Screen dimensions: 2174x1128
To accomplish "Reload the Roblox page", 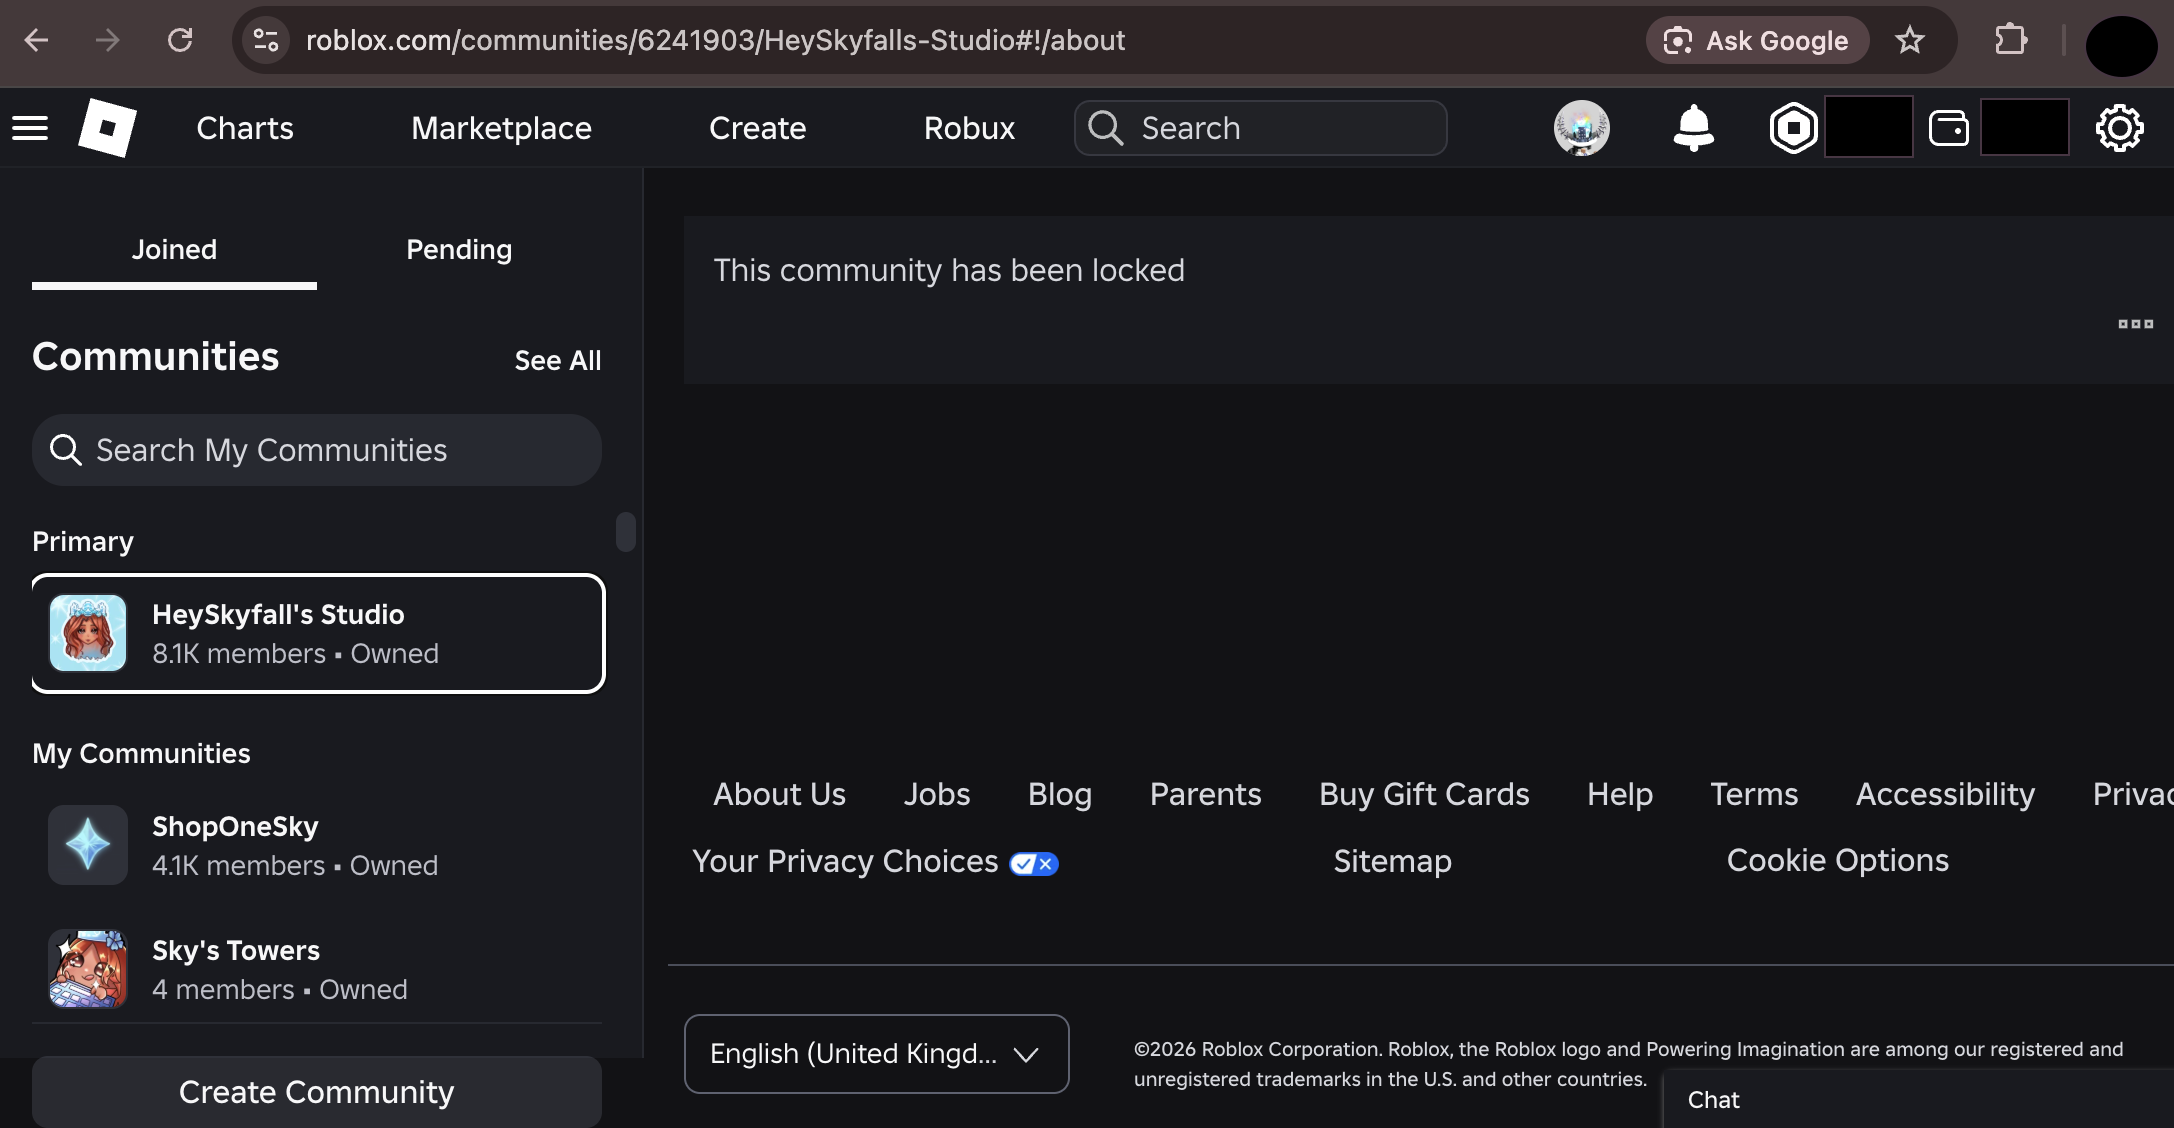I will (180, 40).
